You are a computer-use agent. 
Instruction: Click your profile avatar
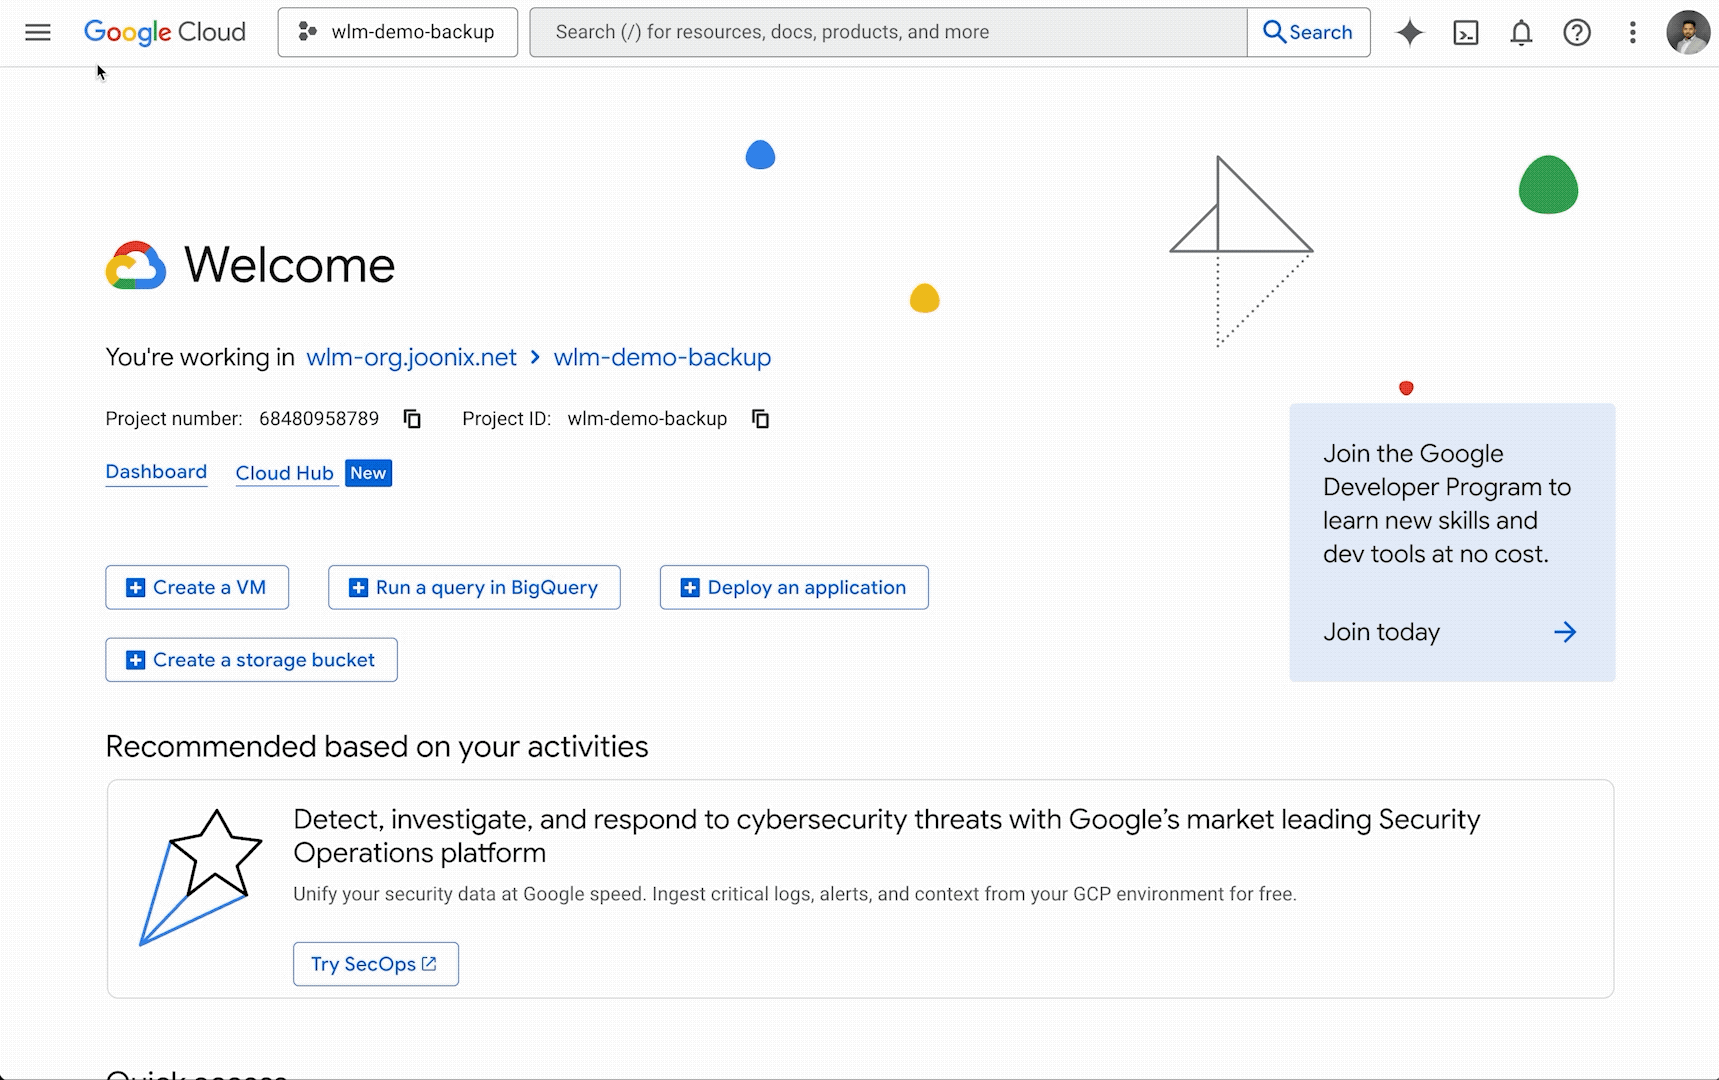tap(1688, 32)
